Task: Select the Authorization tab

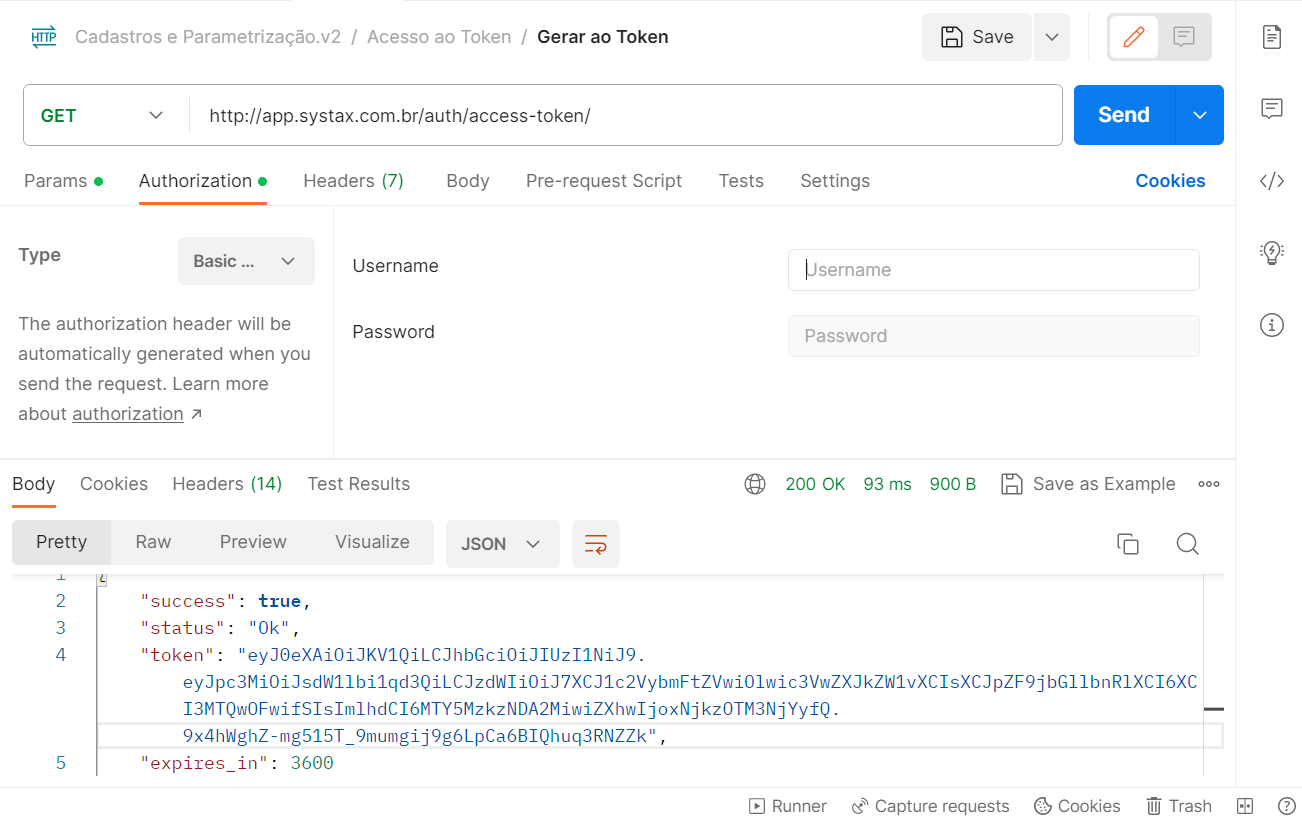Action: [203, 181]
